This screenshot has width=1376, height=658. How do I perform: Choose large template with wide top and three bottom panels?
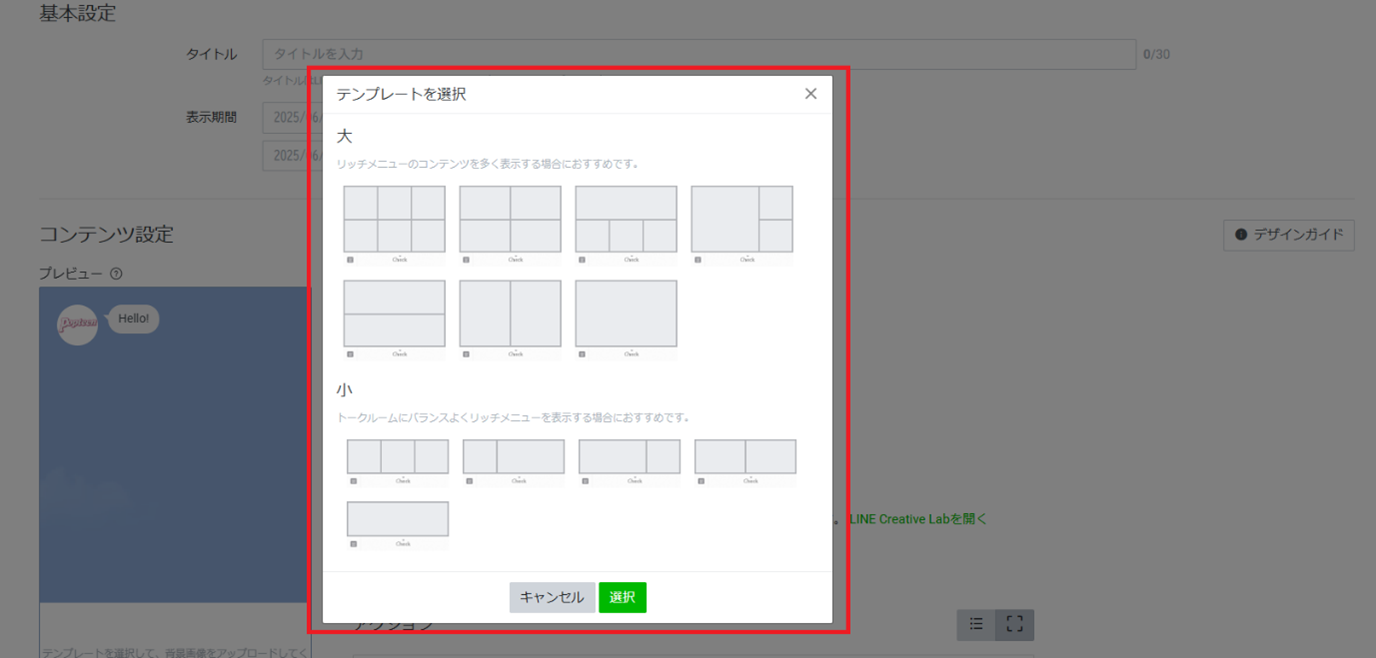click(626, 219)
